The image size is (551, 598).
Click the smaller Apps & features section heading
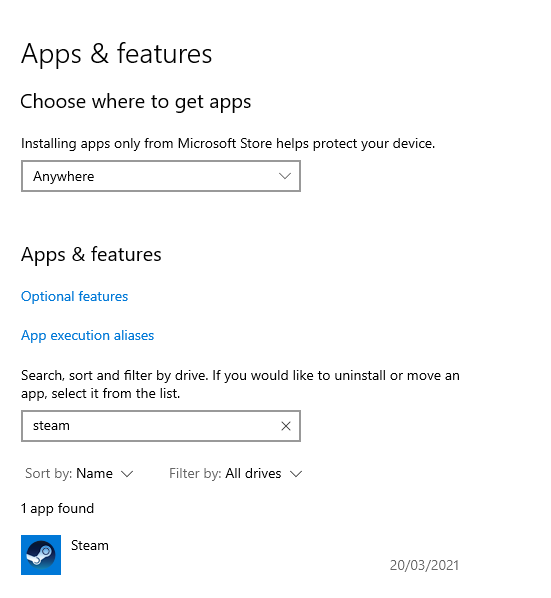tap(91, 254)
